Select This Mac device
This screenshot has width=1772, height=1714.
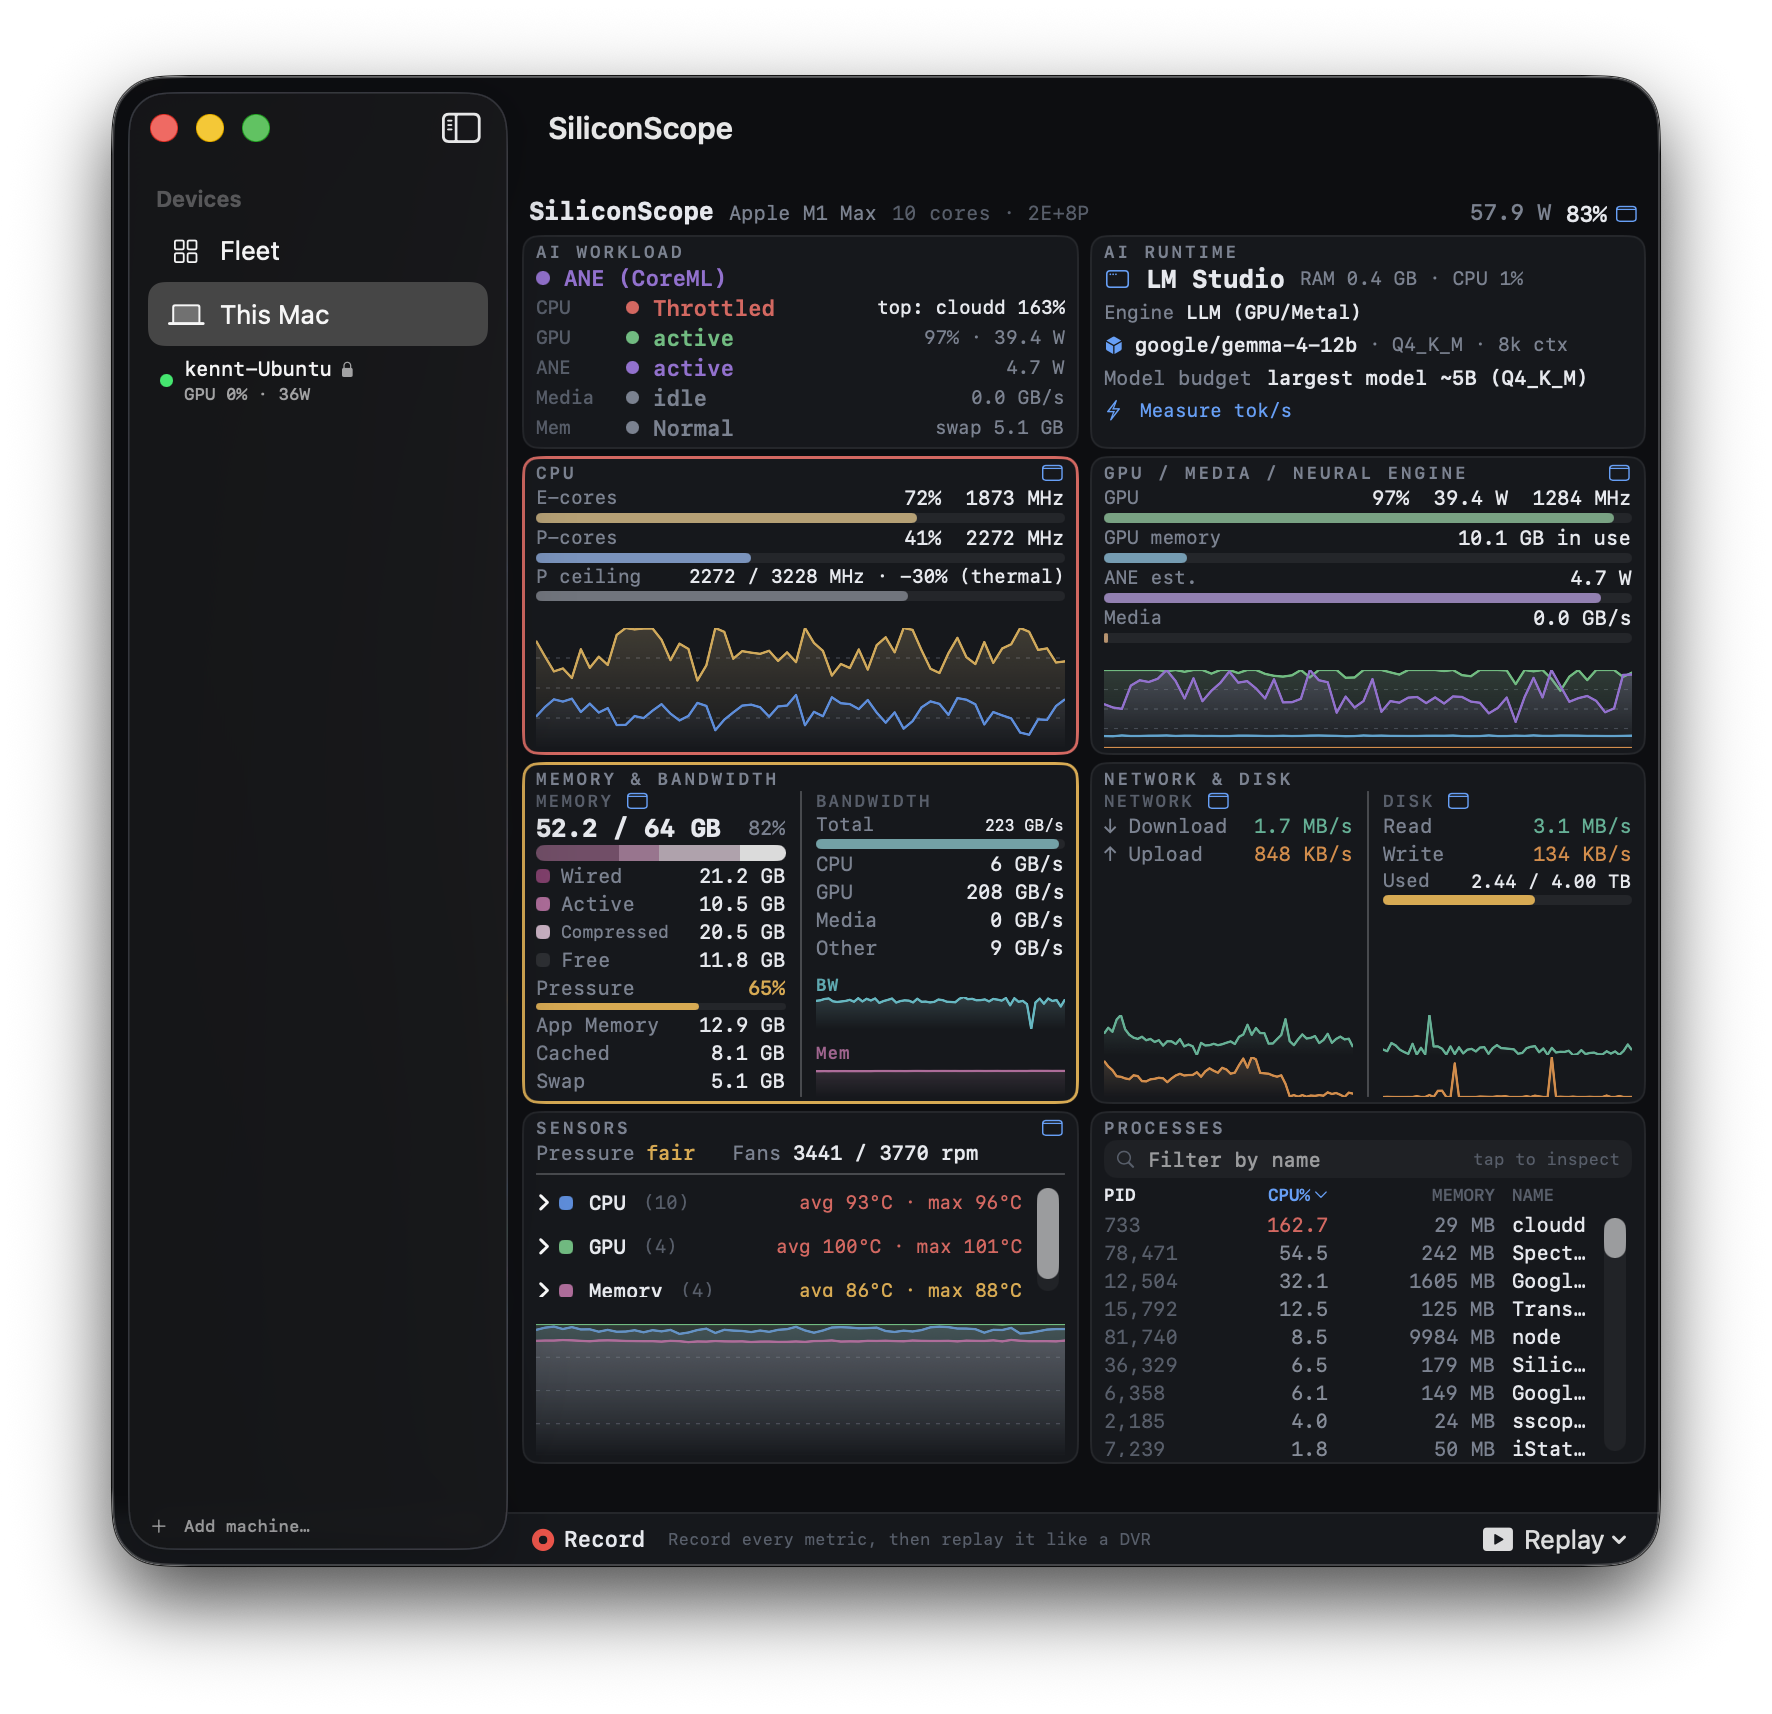pyautogui.click(x=317, y=314)
